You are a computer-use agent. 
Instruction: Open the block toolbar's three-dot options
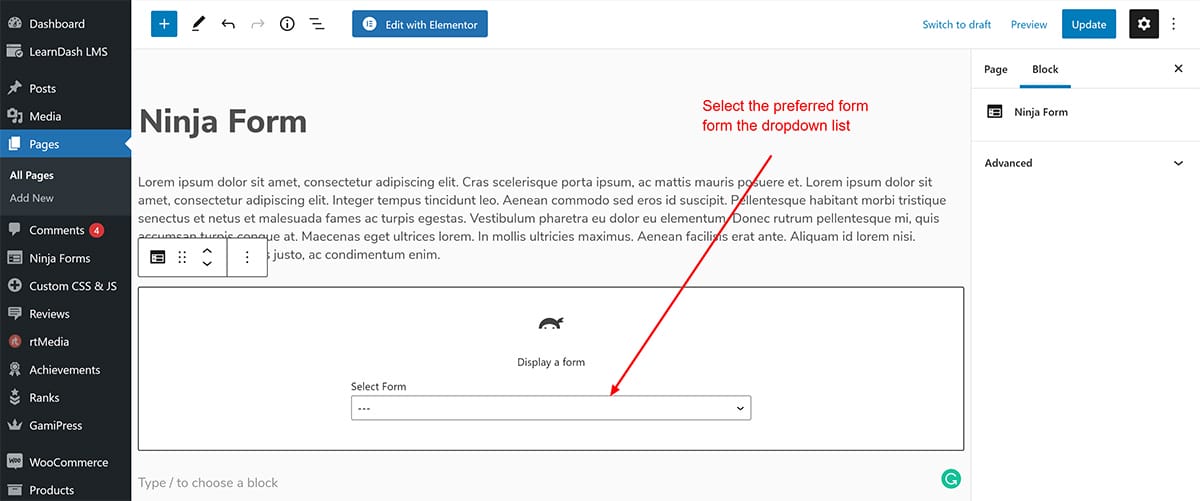(247, 257)
